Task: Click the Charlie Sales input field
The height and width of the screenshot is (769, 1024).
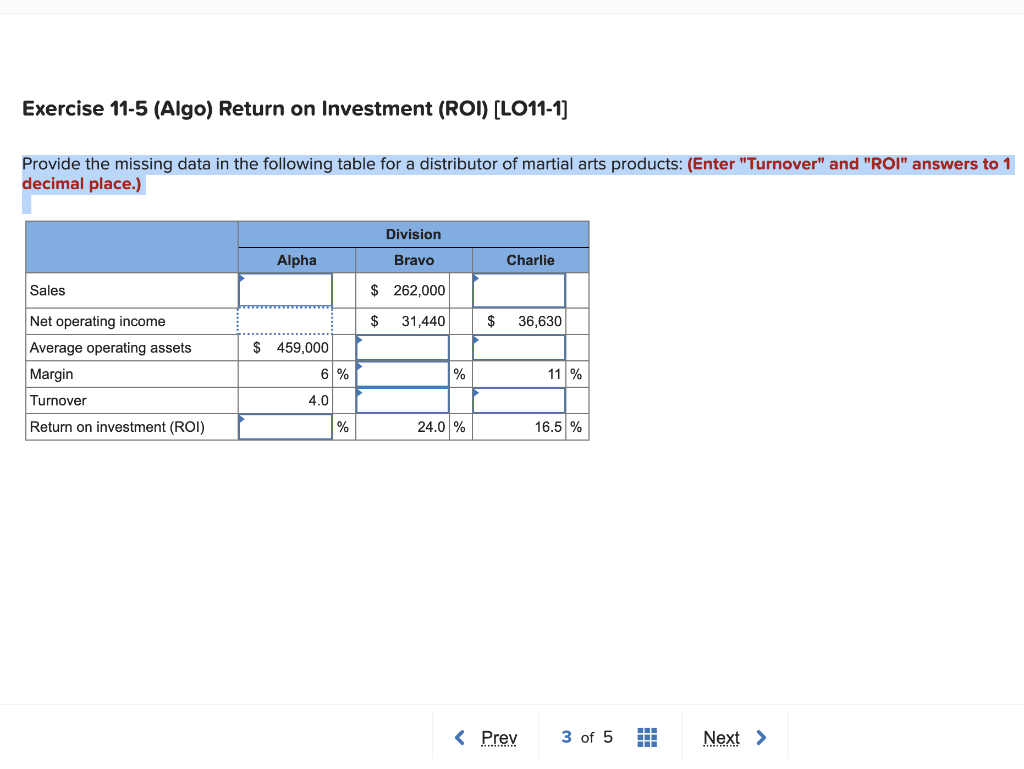Action: 519,290
